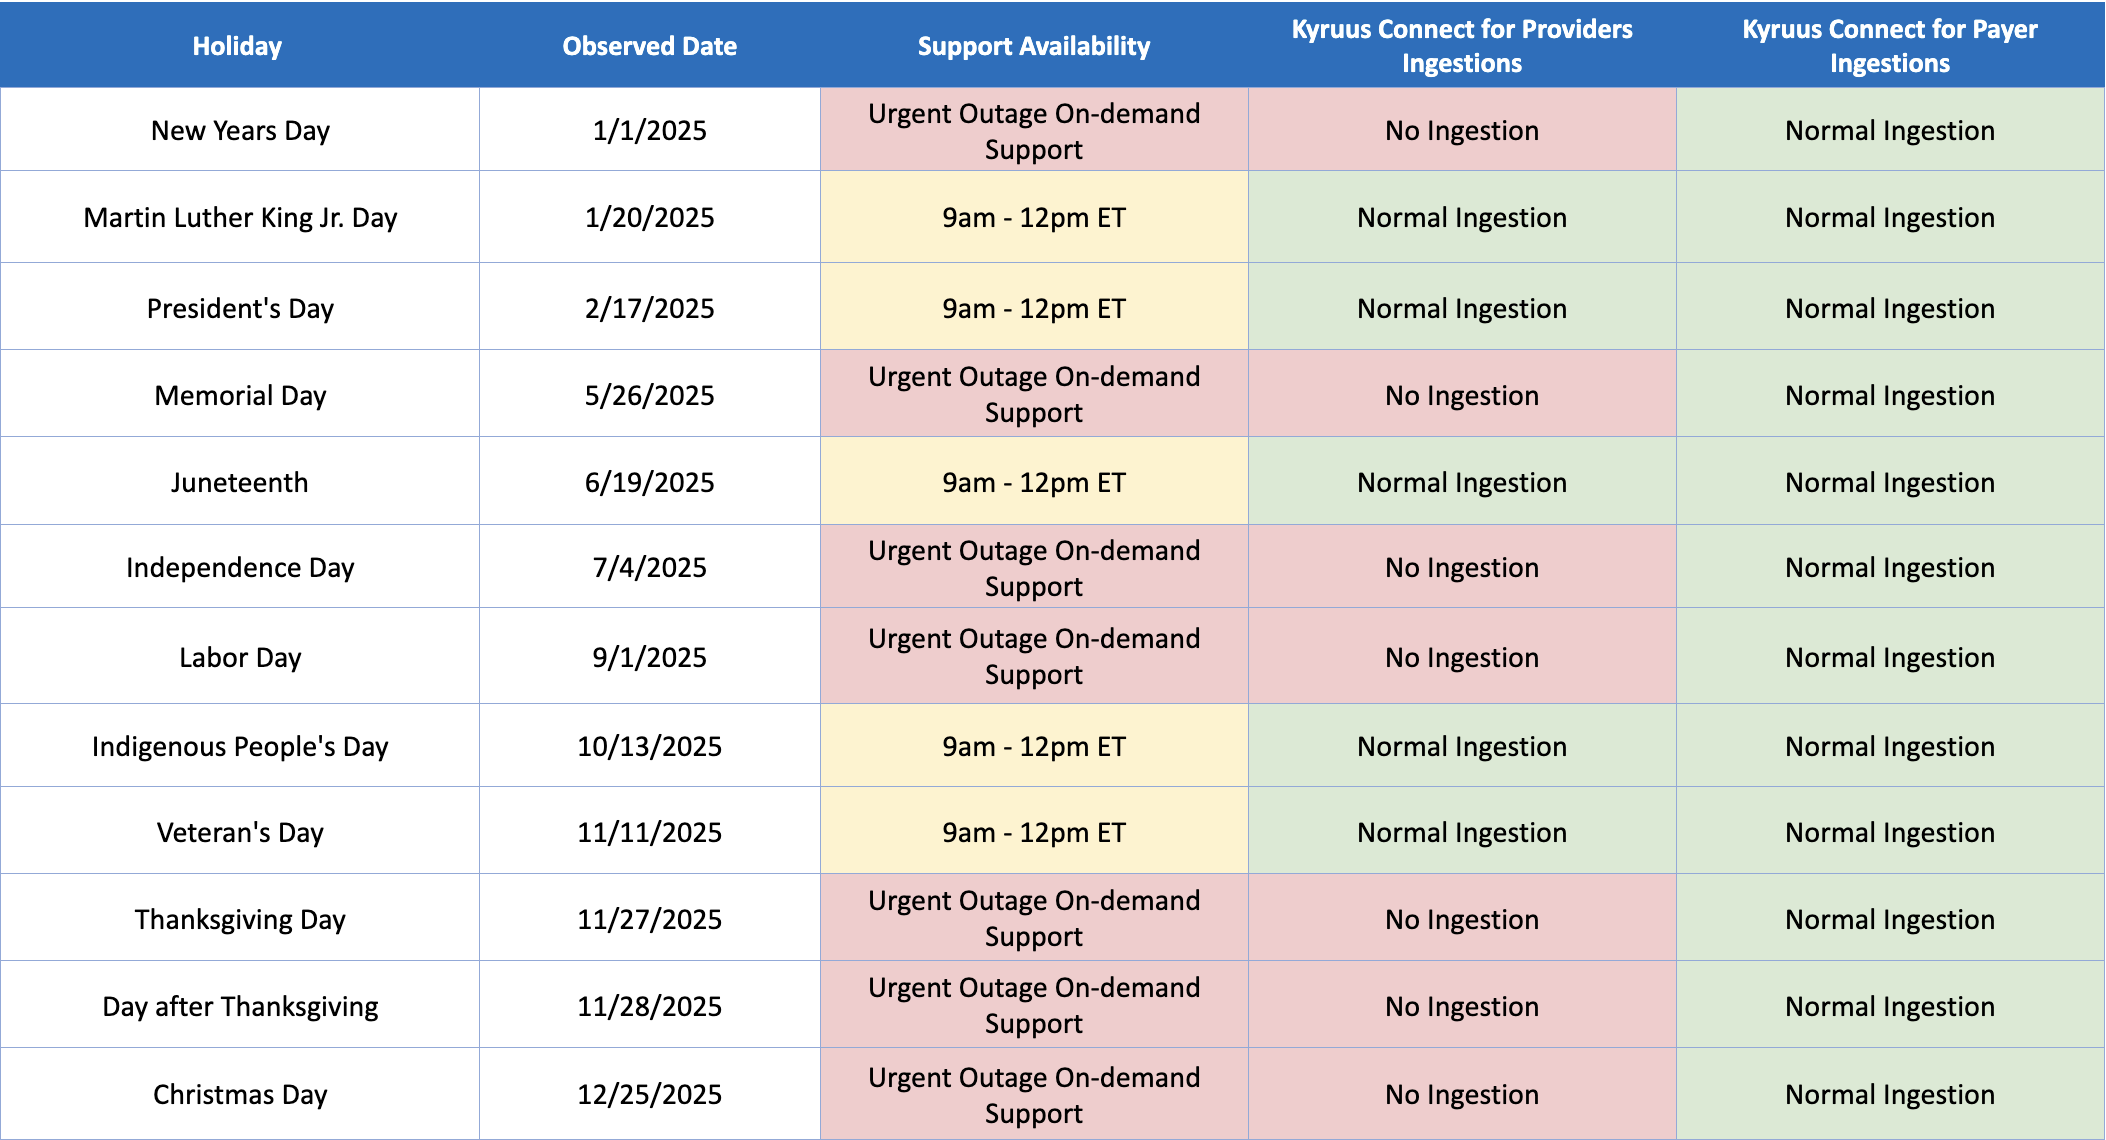Select the Observed Date column header
This screenshot has height=1140, width=2106.
[x=649, y=45]
